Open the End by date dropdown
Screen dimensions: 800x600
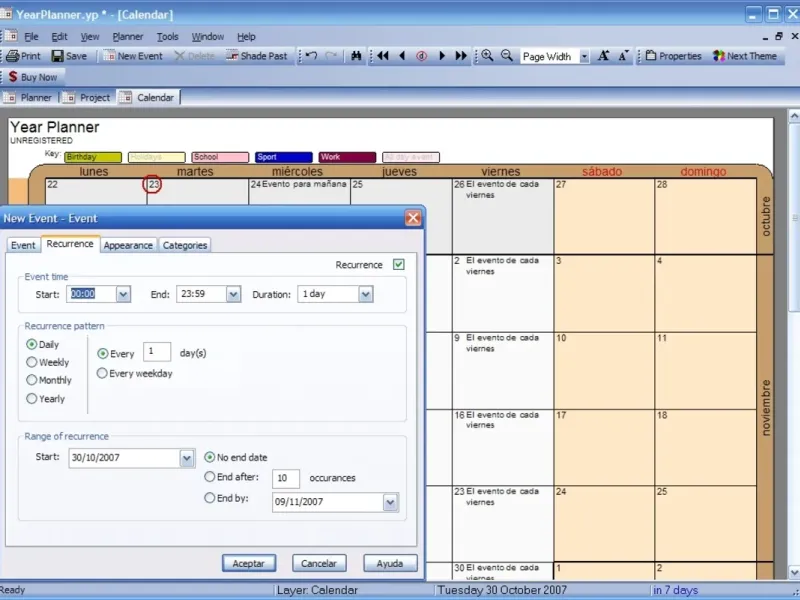click(x=390, y=503)
